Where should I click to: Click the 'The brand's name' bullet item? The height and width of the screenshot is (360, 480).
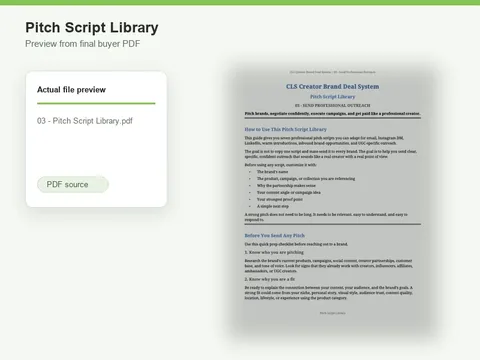pyautogui.click(x=272, y=172)
